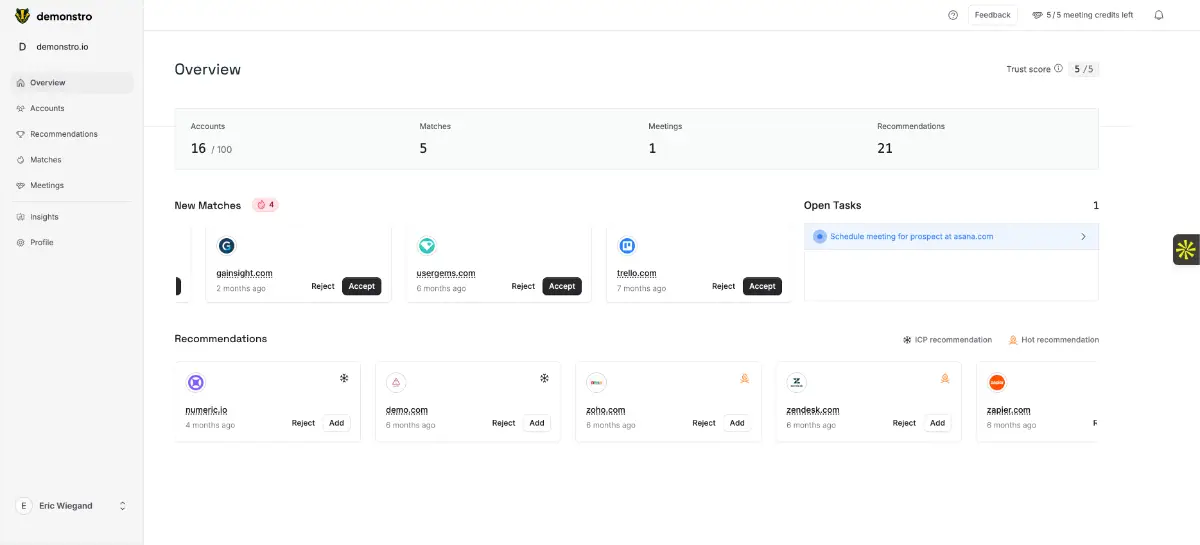Click the demonstro logo icon
The height and width of the screenshot is (545, 1200).
(22, 16)
